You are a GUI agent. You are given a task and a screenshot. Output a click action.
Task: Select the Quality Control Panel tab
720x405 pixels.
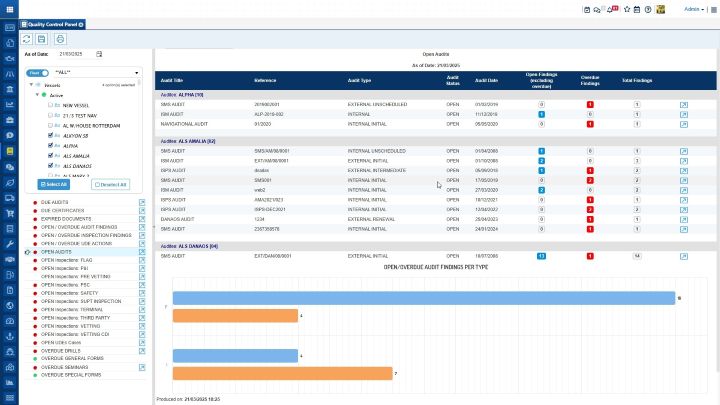pos(54,22)
